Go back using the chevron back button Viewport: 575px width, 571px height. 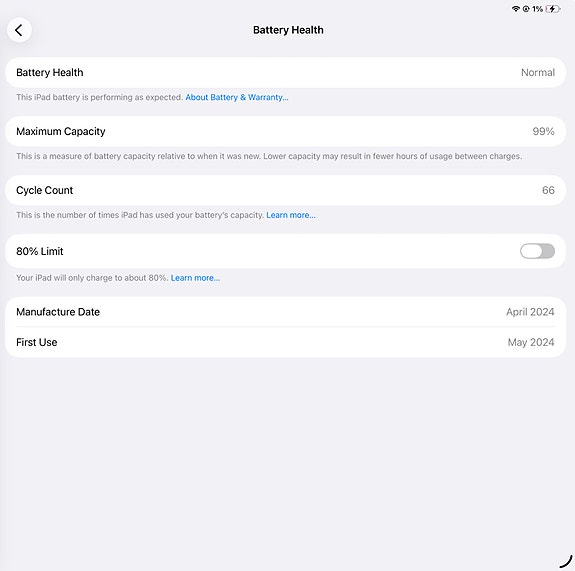tap(19, 30)
